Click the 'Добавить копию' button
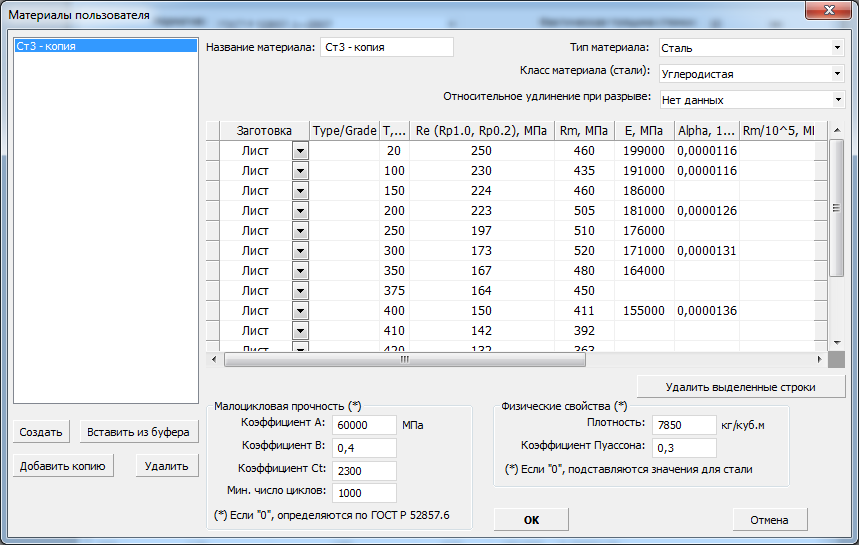This screenshot has width=859, height=545. [x=62, y=466]
